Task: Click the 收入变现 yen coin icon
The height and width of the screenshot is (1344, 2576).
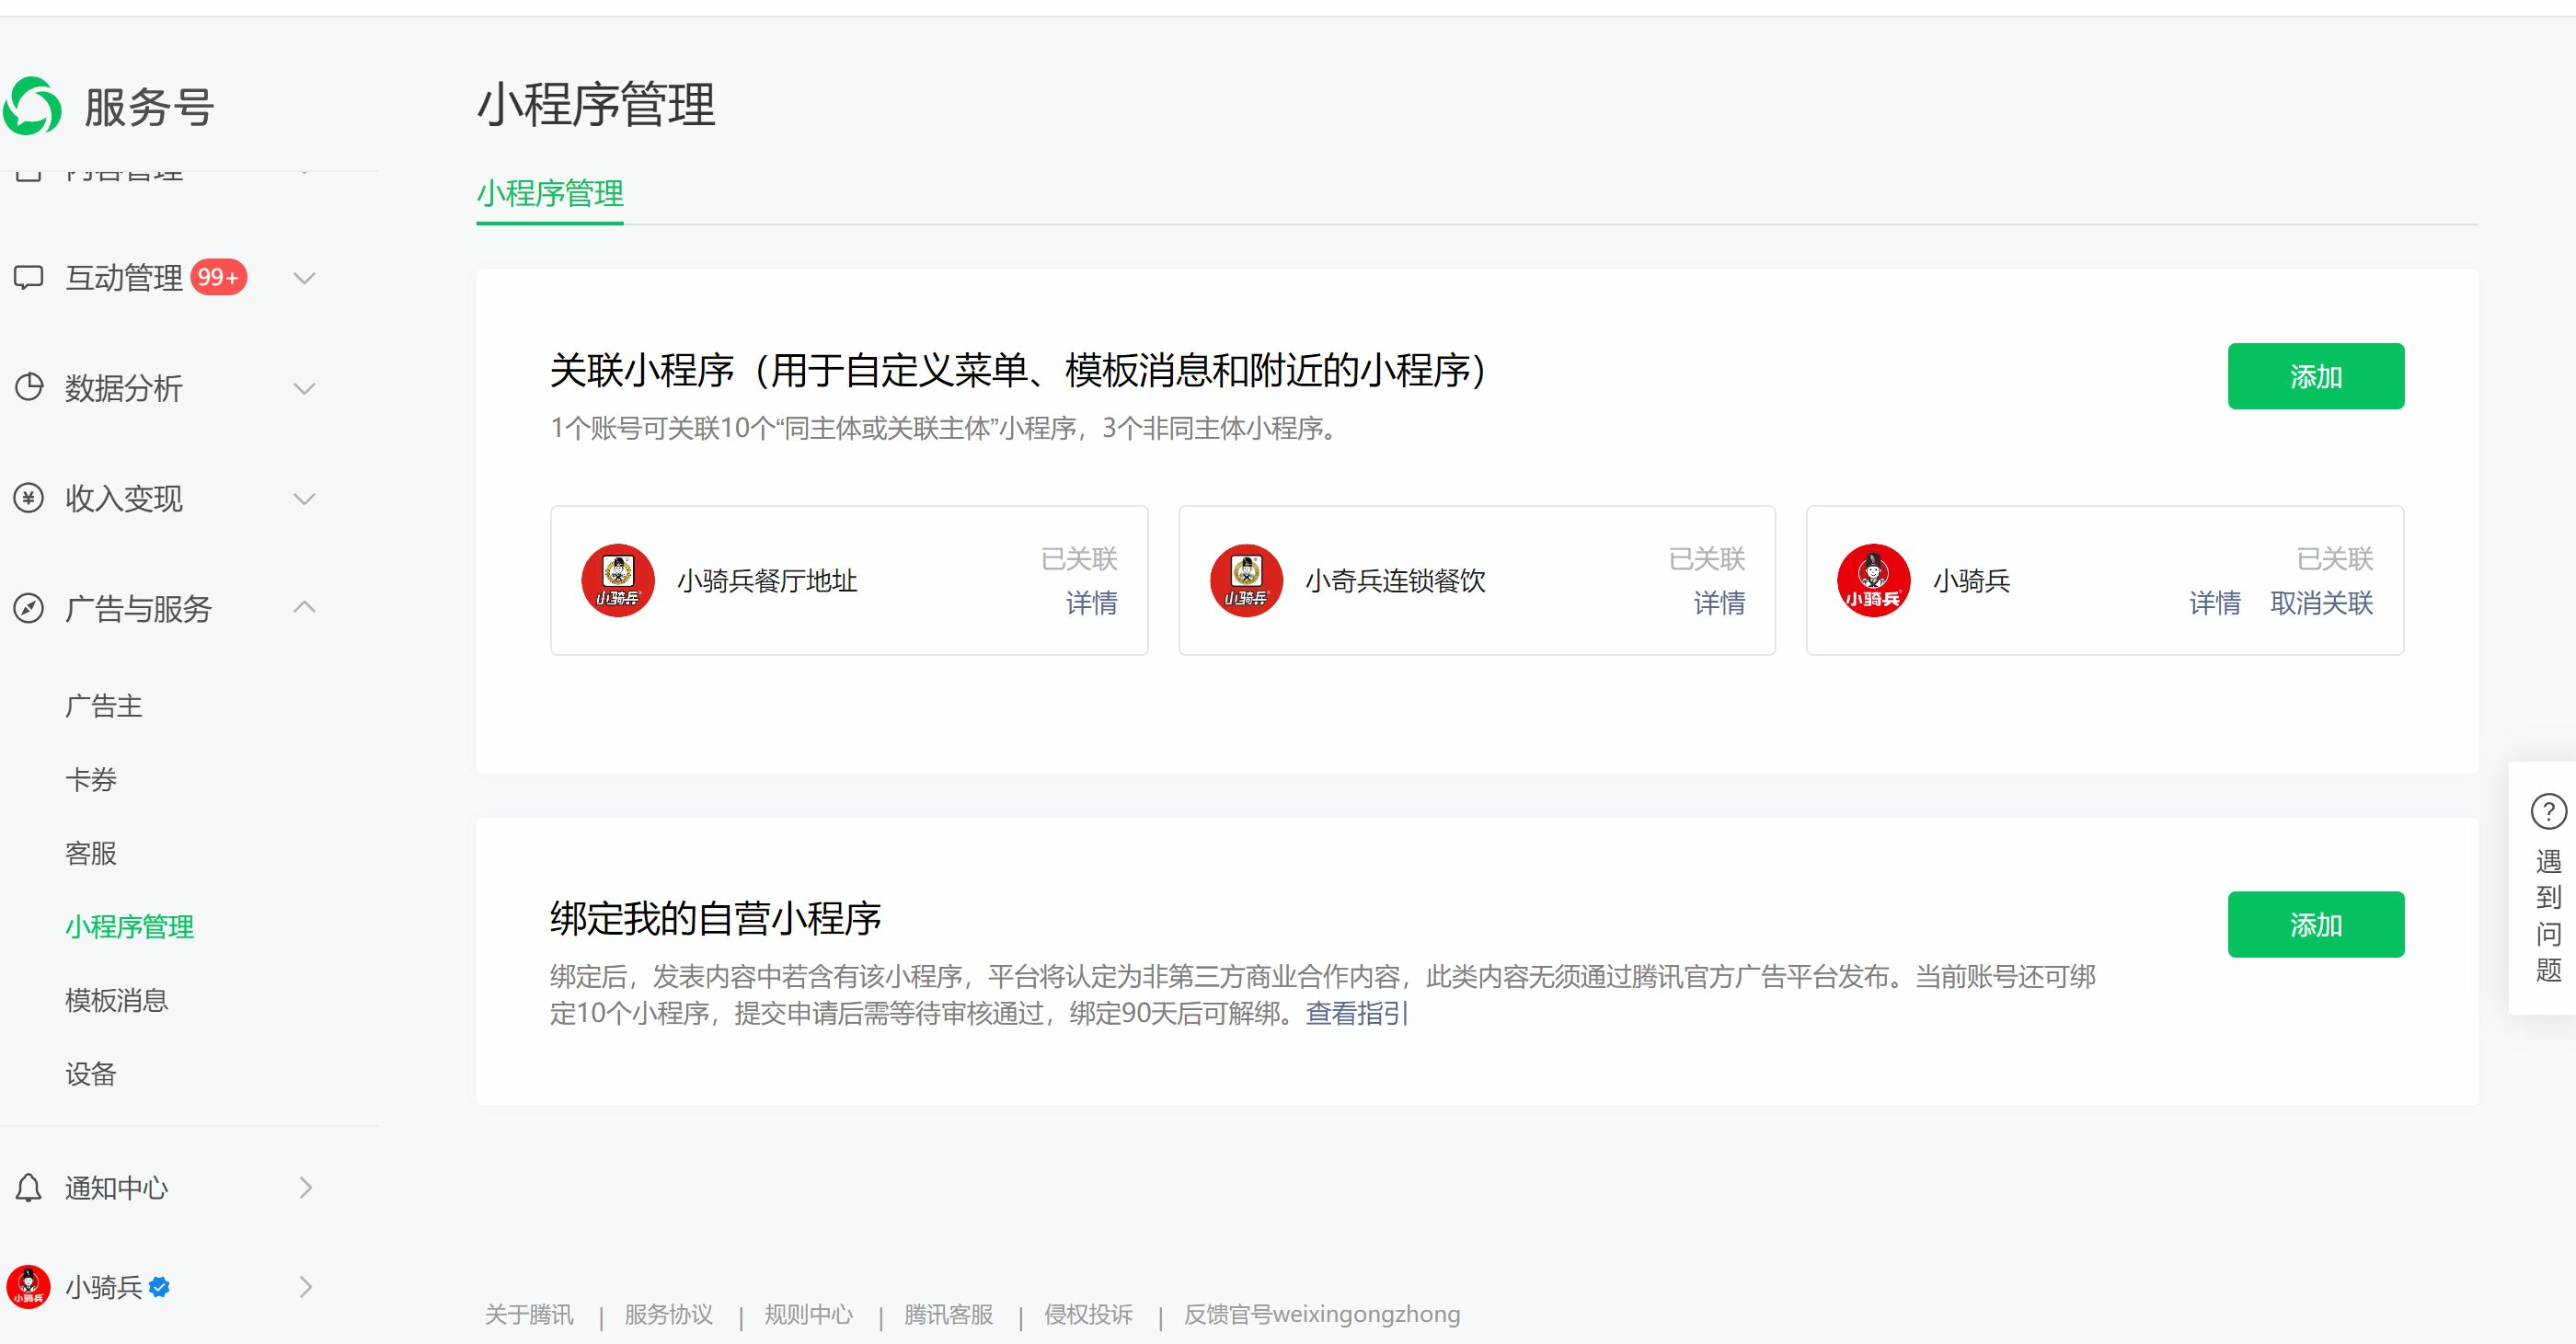Action: click(x=29, y=497)
